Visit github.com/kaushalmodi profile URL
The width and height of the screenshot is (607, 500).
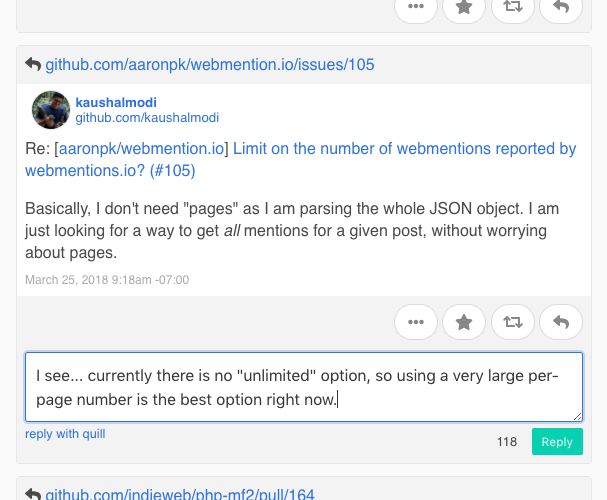[x=147, y=118]
